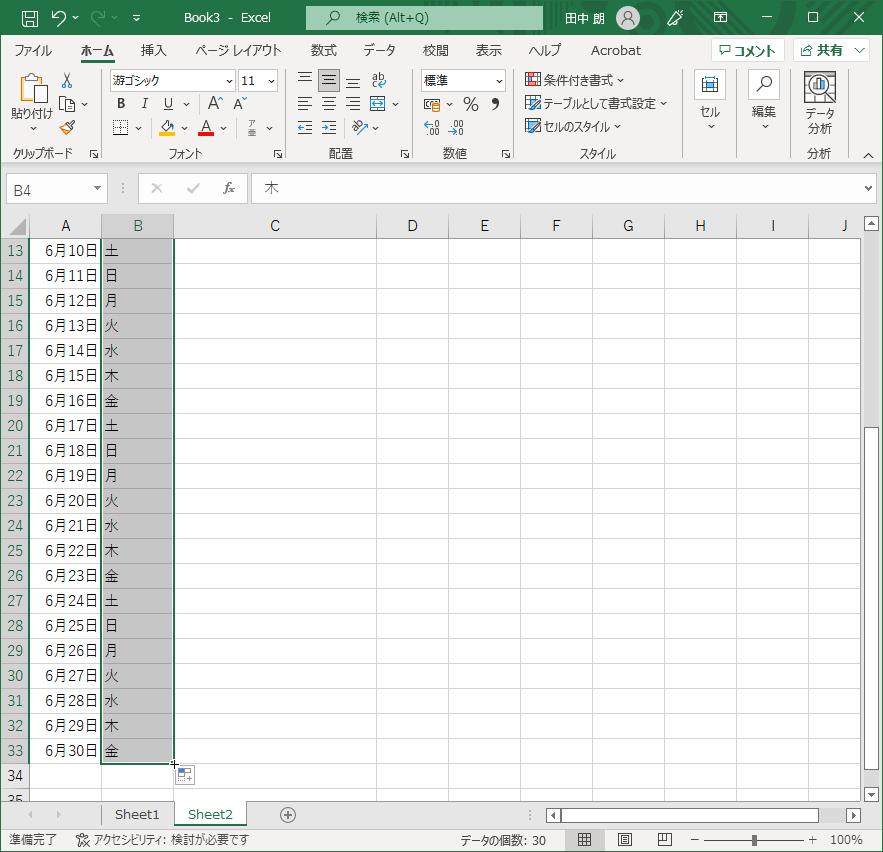Switch to Page Layout view
This screenshot has height=852, width=883.
pos(625,840)
